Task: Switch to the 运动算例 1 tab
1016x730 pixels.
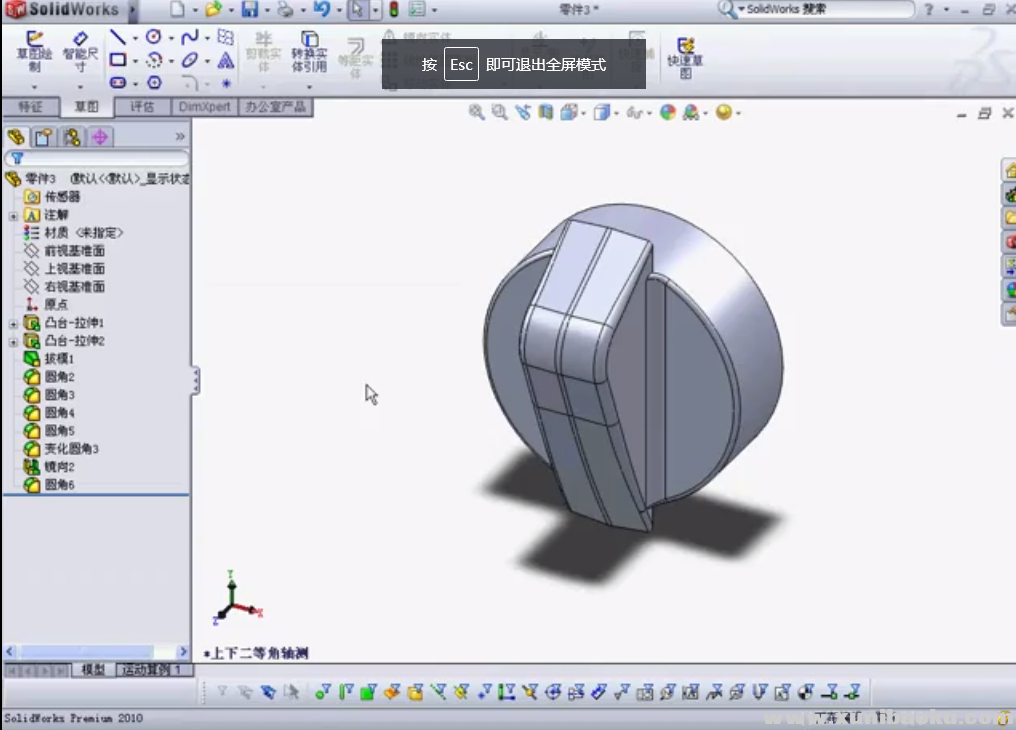Action: pos(152,669)
